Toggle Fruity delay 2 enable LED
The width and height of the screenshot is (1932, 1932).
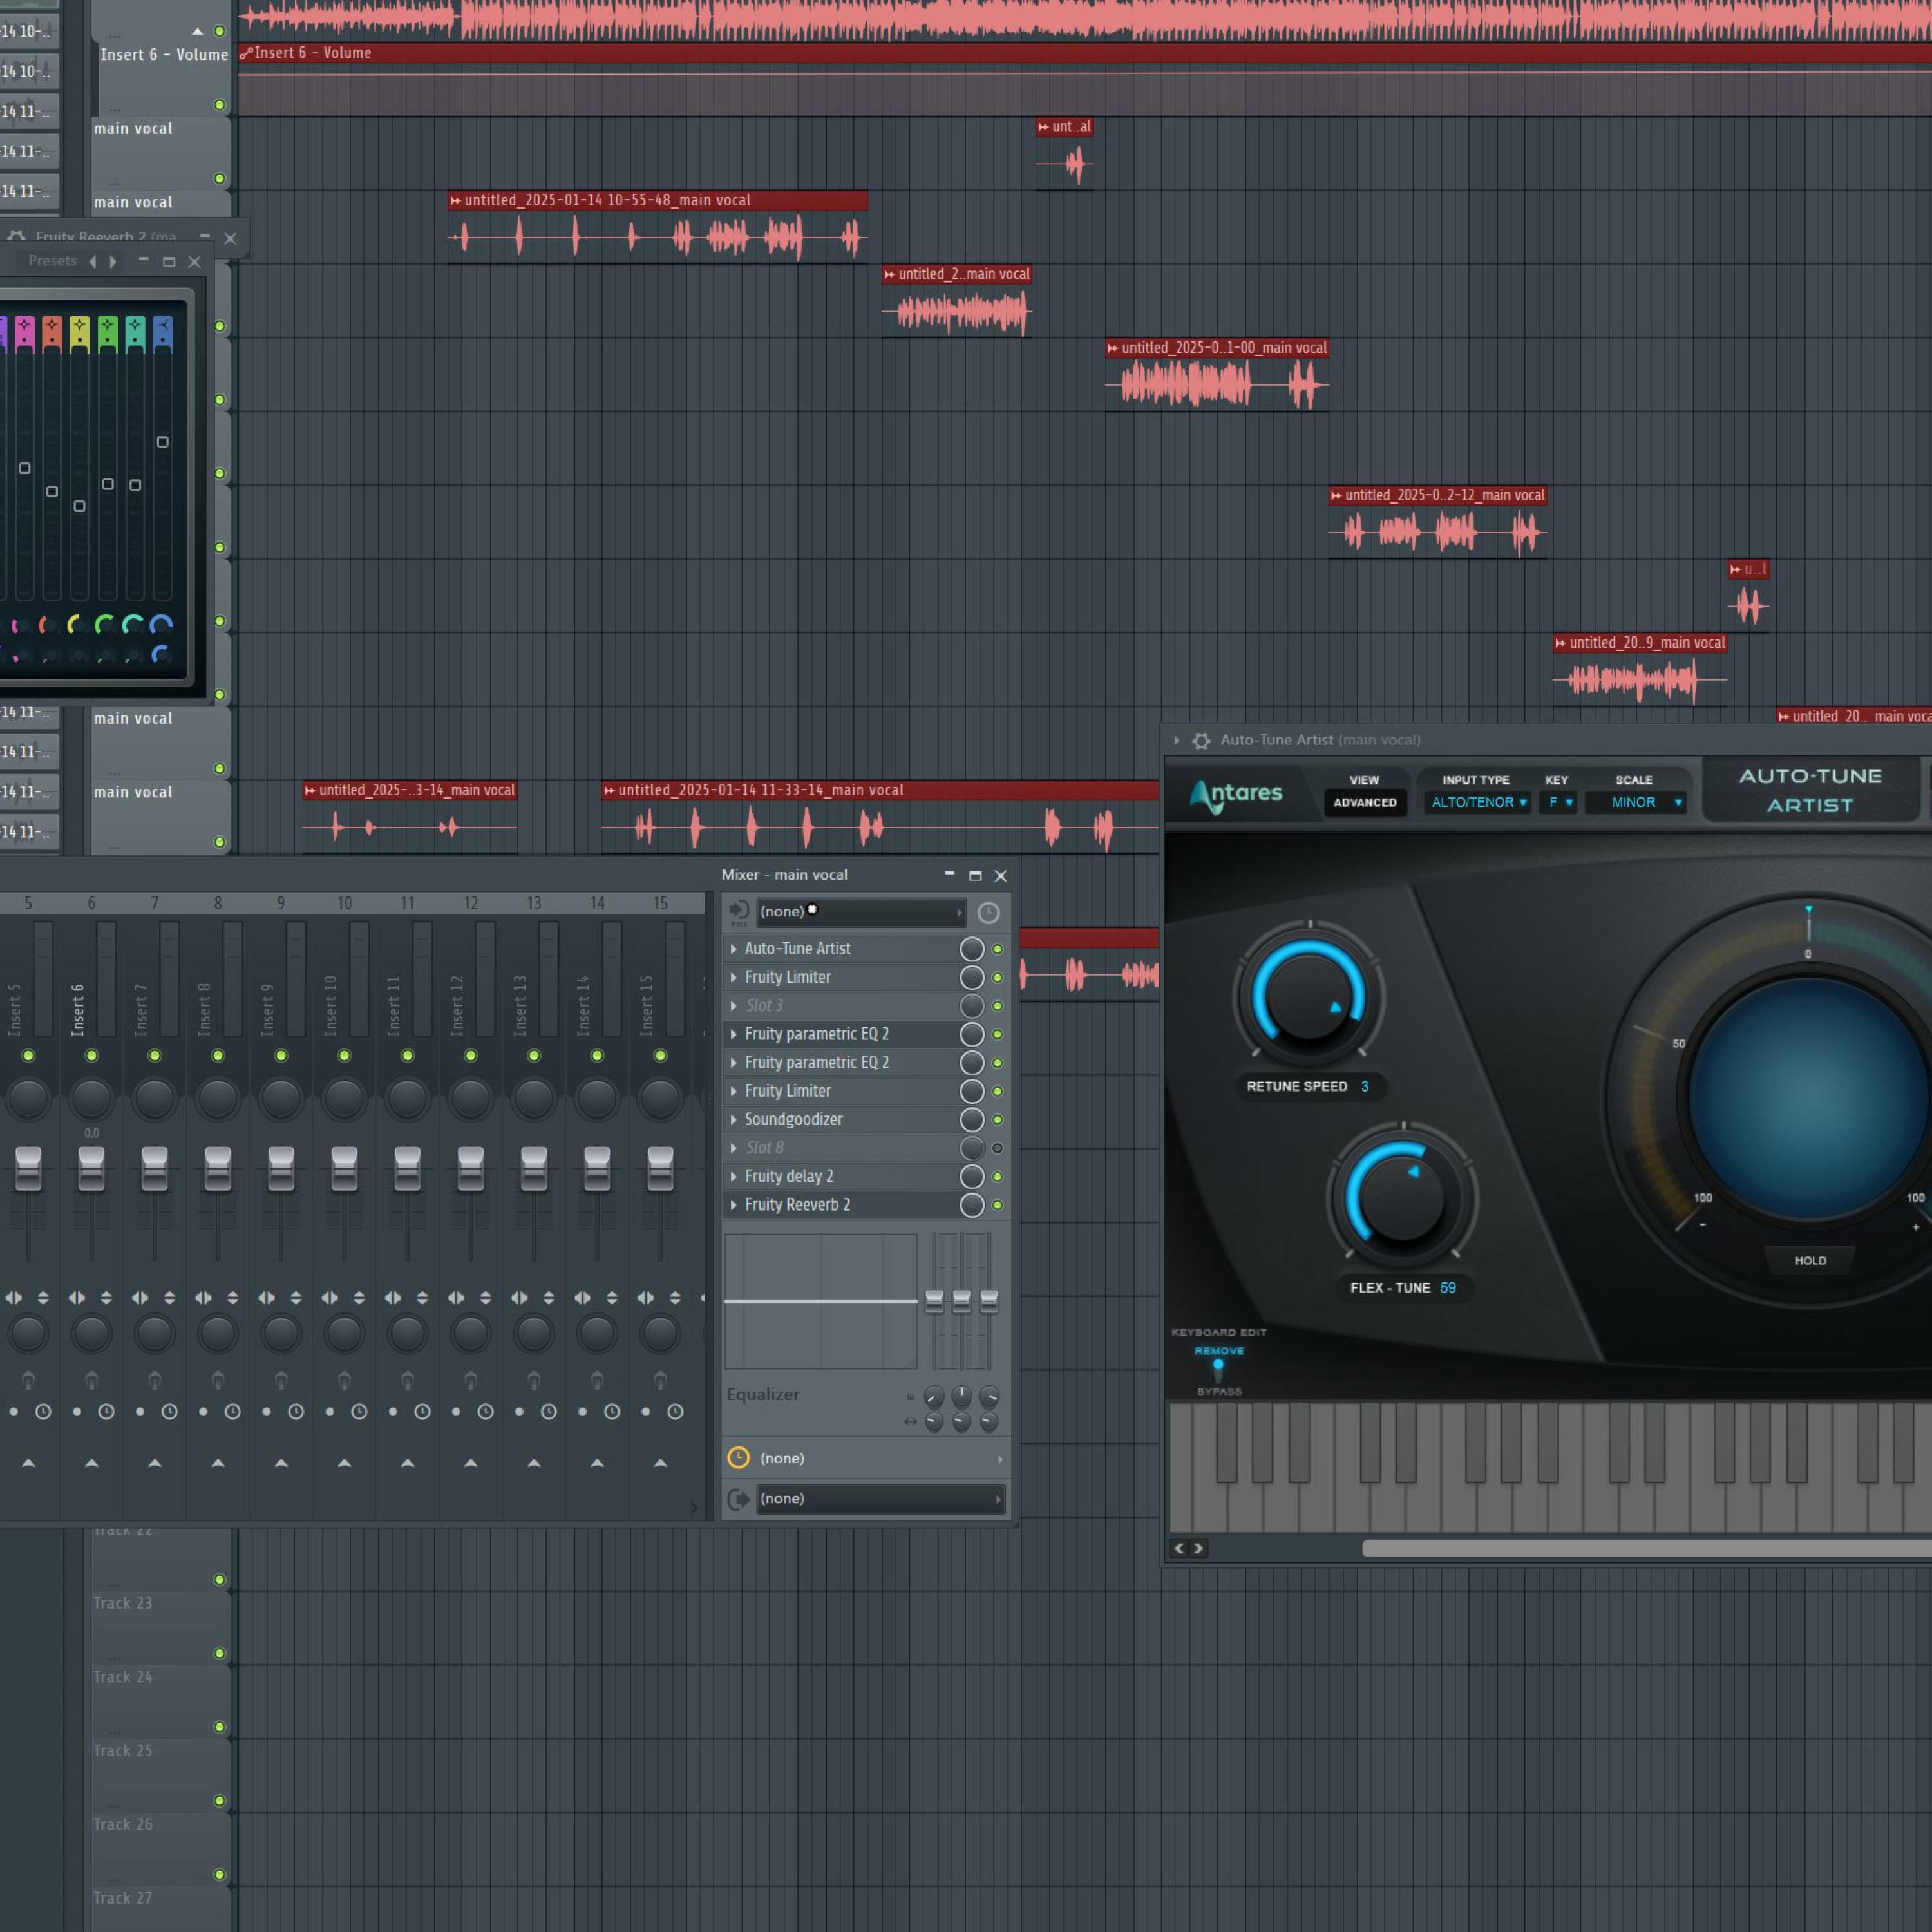(x=997, y=1177)
